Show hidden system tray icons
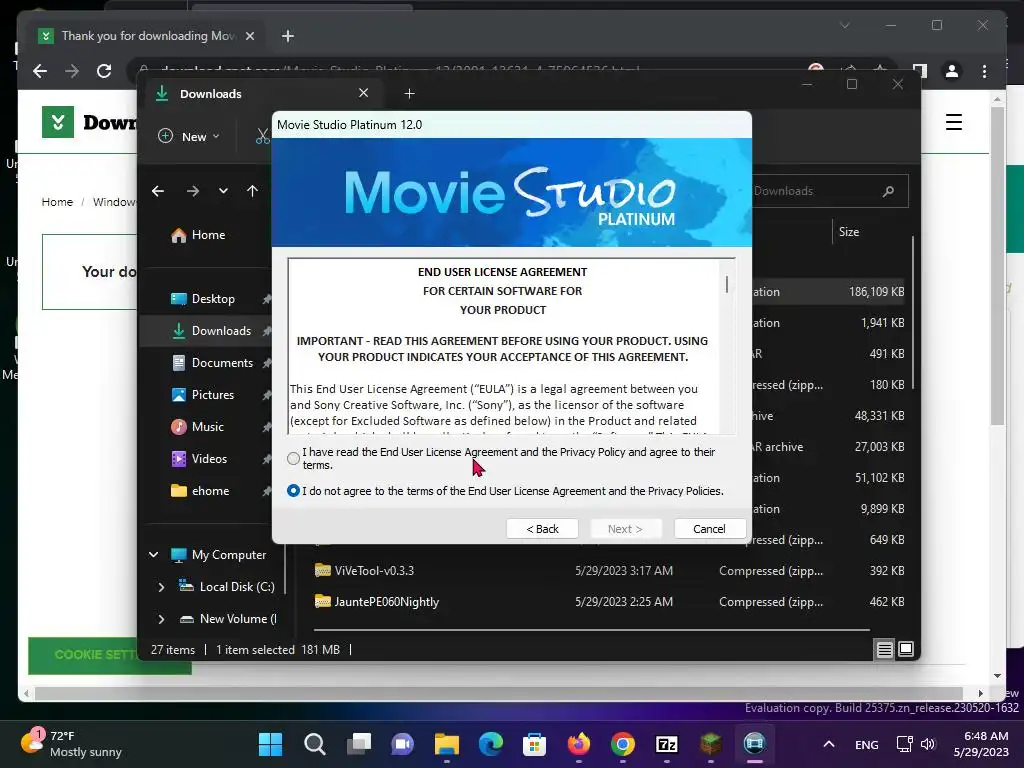 829,744
